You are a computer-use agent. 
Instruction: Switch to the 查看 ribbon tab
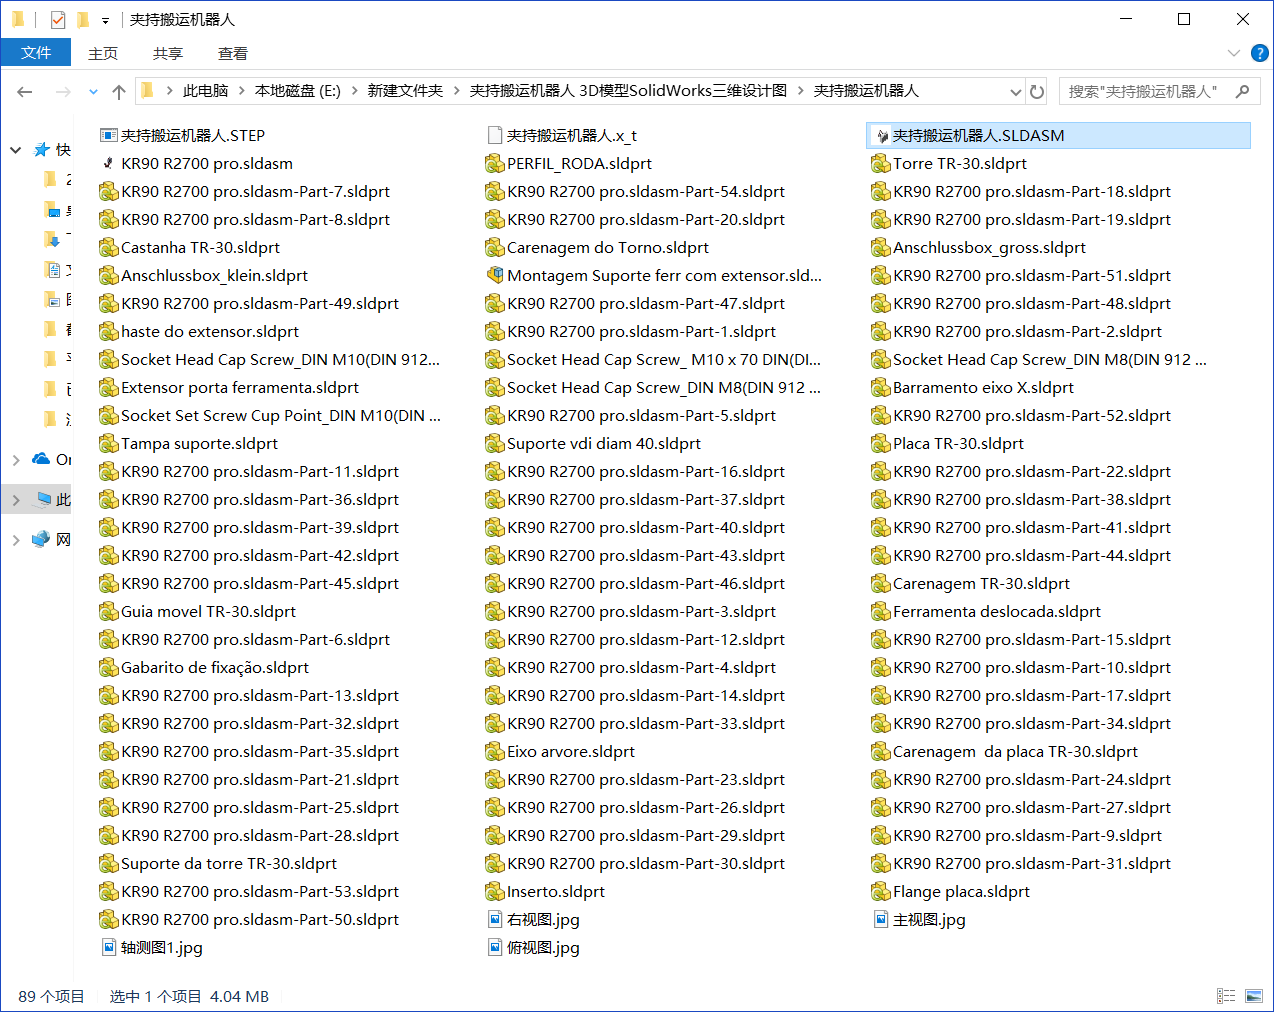(x=233, y=53)
